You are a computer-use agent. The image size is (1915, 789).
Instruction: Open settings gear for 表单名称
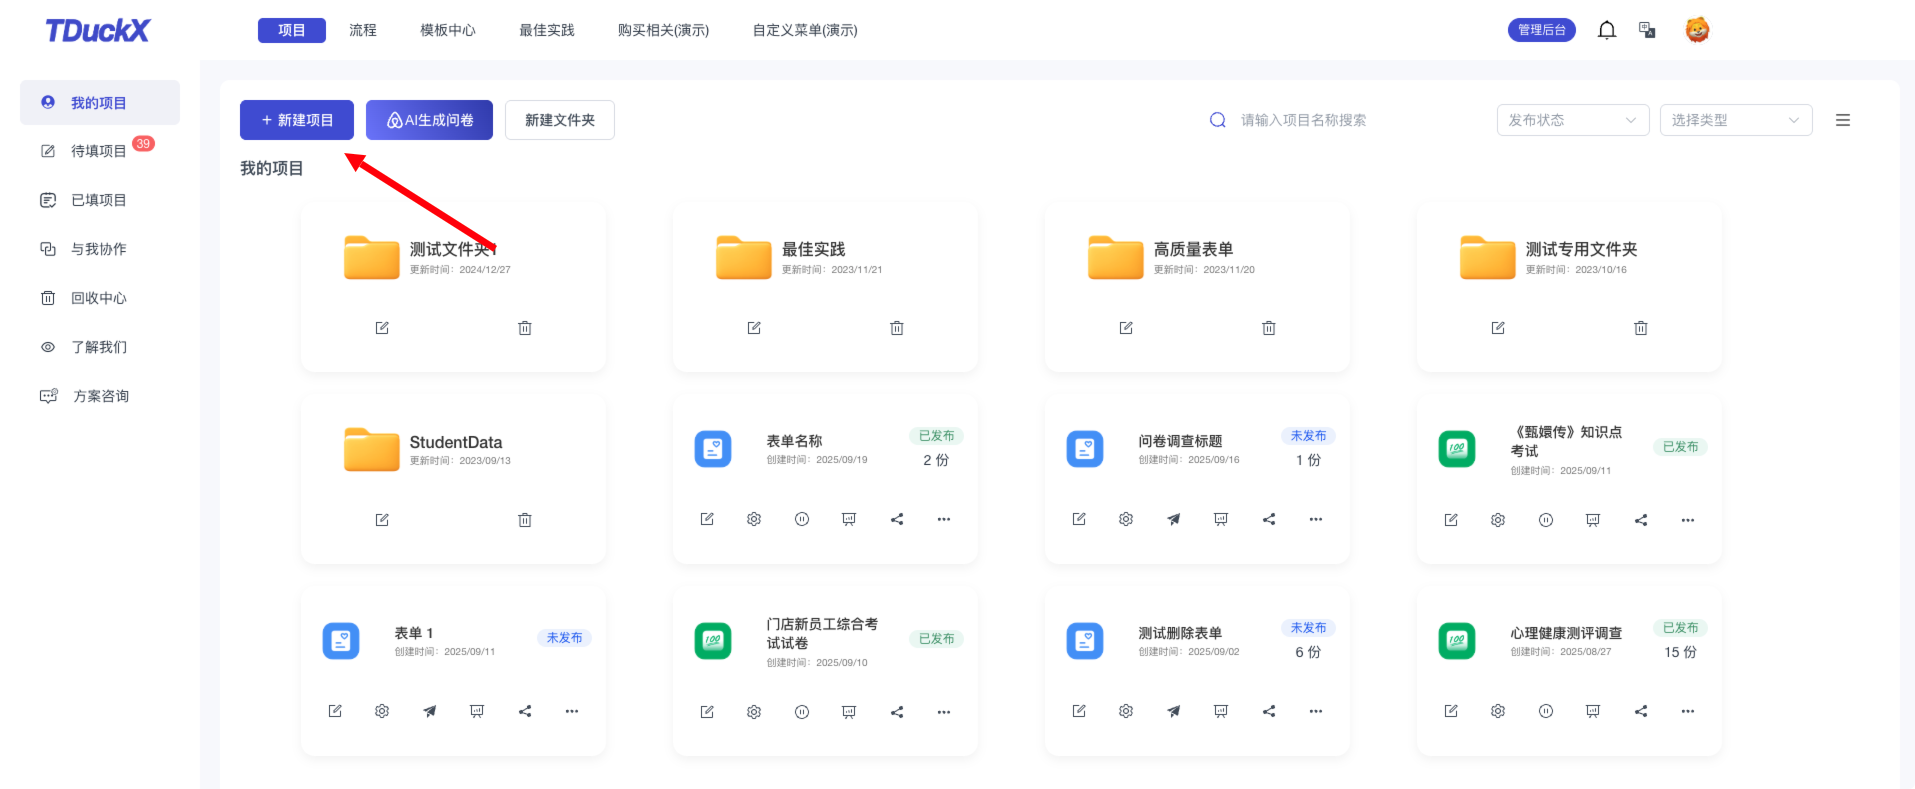pos(754,519)
